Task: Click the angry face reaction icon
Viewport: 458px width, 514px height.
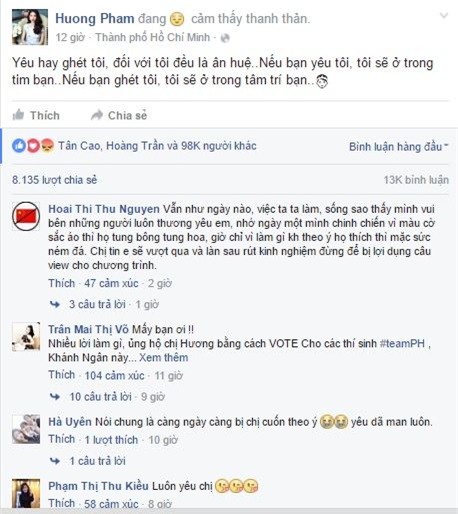Action: click(x=47, y=146)
